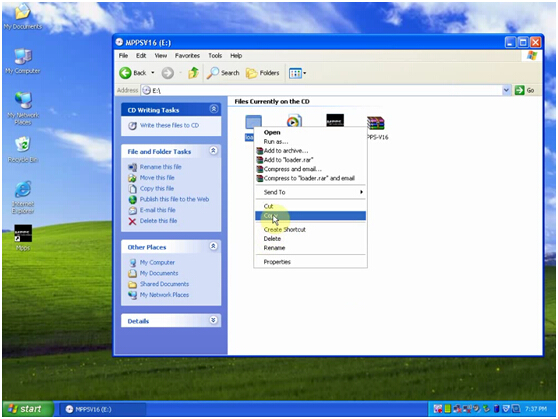Screen dimensions: 558x419
Task: Click the Internet Explorer desktop icon
Action: tap(23, 198)
